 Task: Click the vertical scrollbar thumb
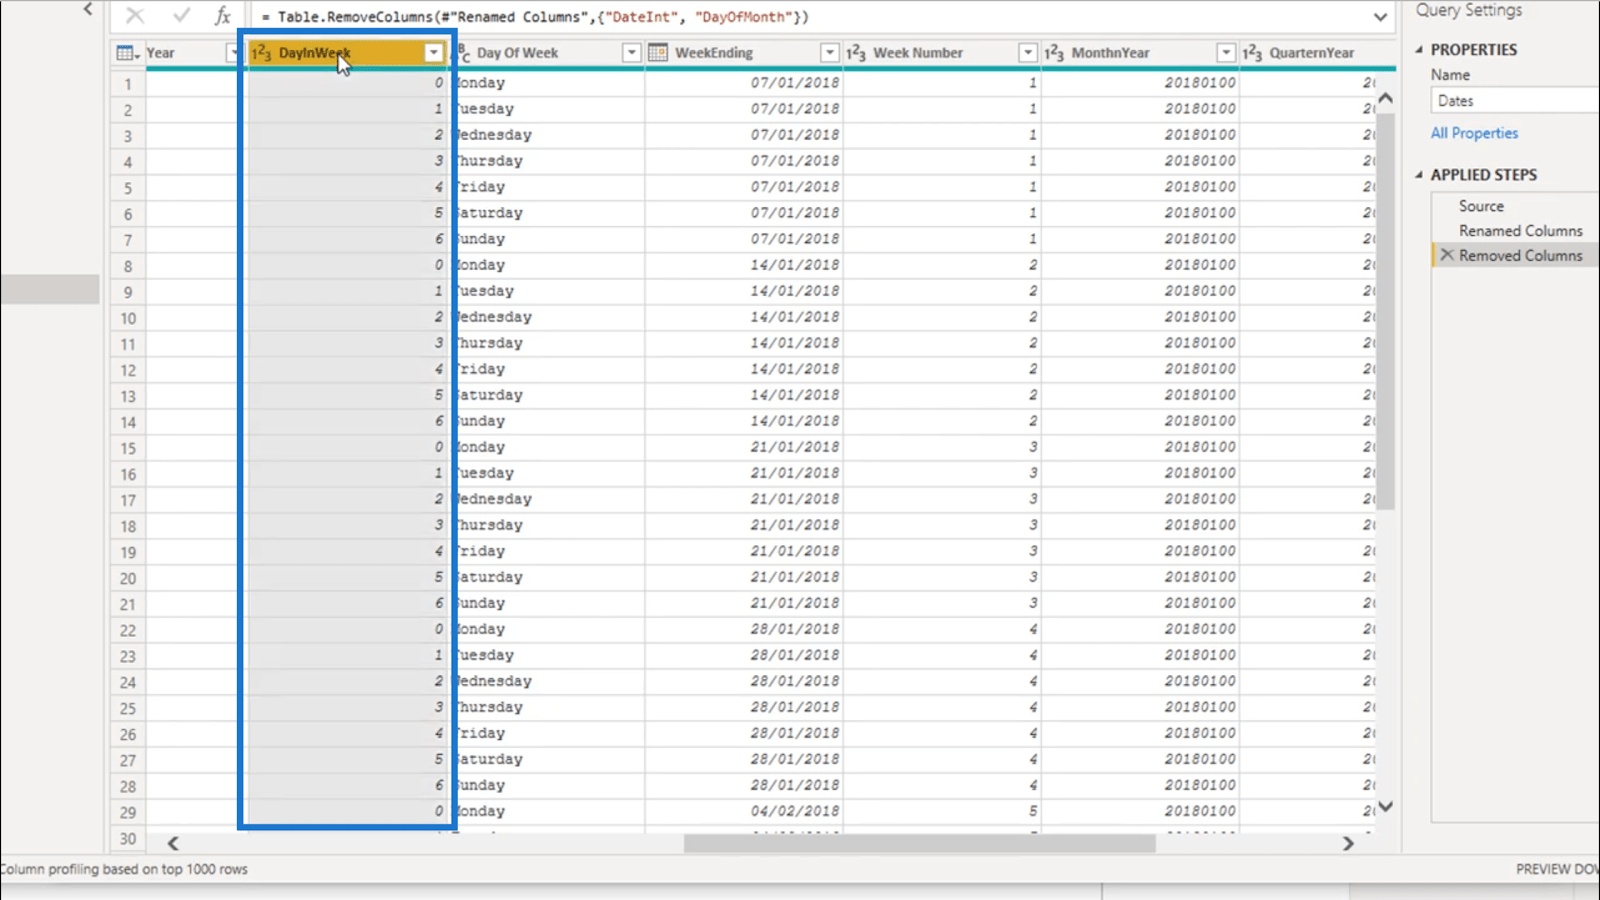click(1385, 311)
